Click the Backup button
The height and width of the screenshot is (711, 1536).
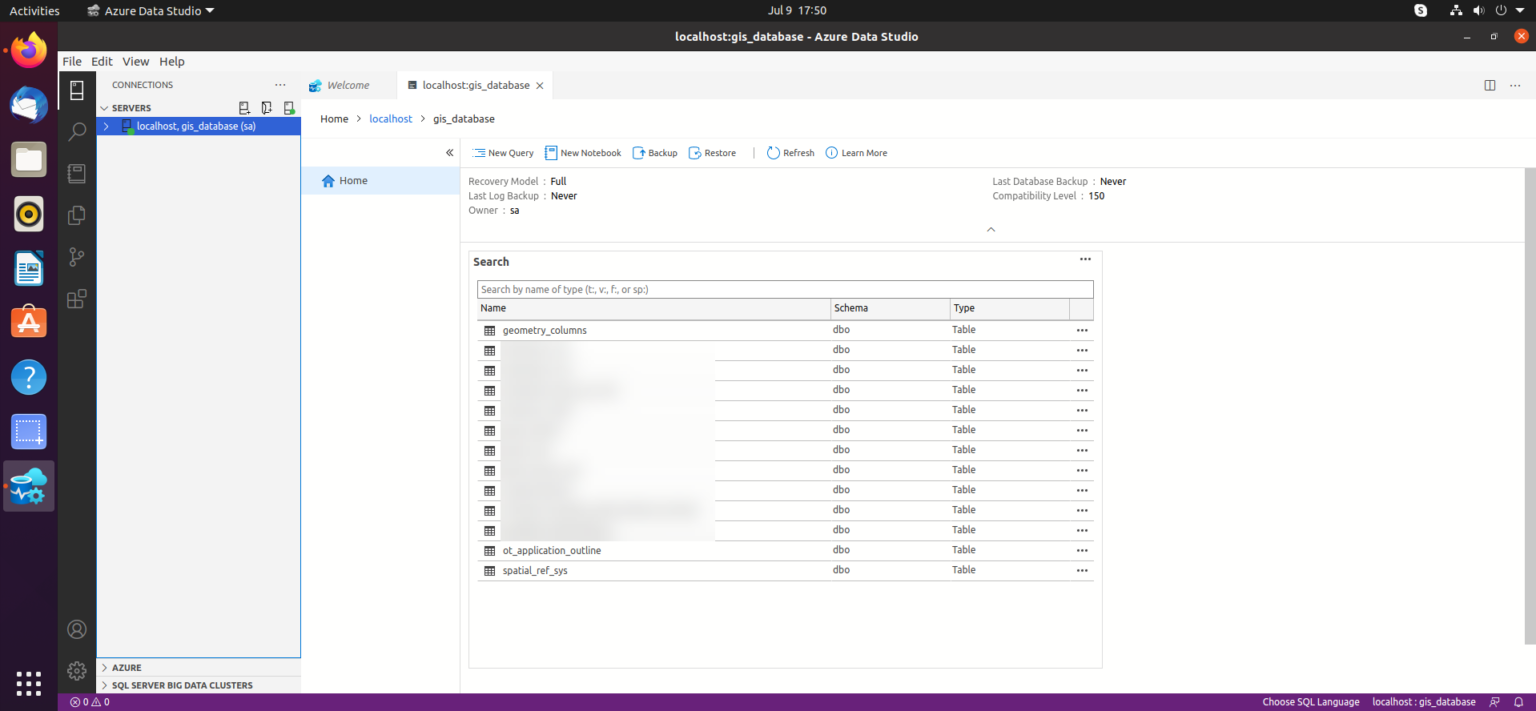(x=655, y=152)
